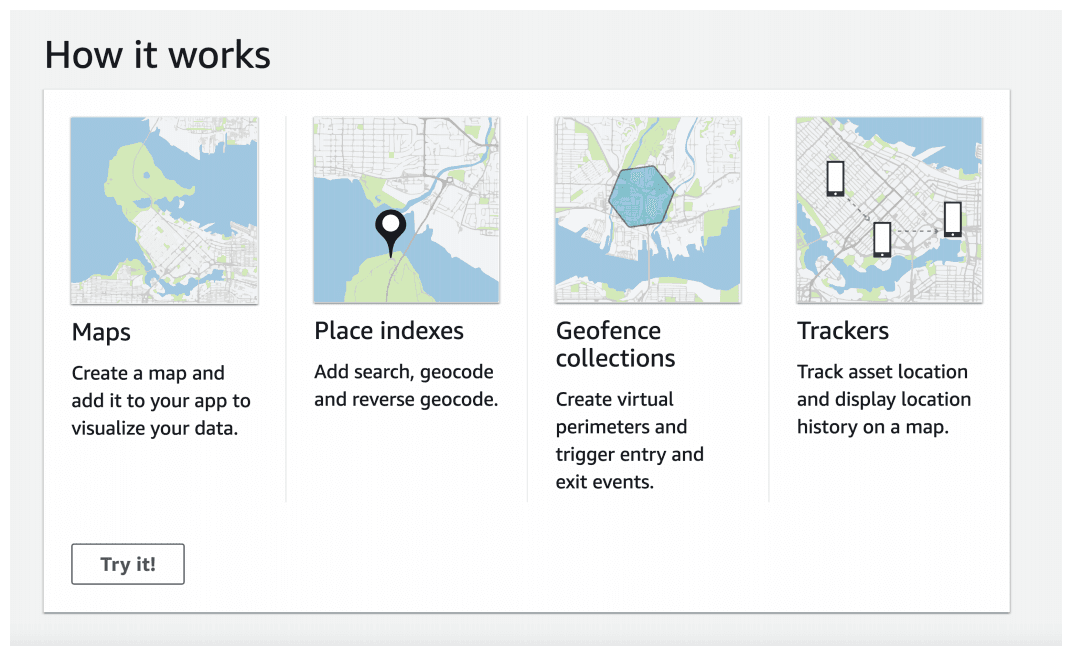This screenshot has height=656, width=1072.
Task: Open the Trackers map thumbnail
Action: 889,210
